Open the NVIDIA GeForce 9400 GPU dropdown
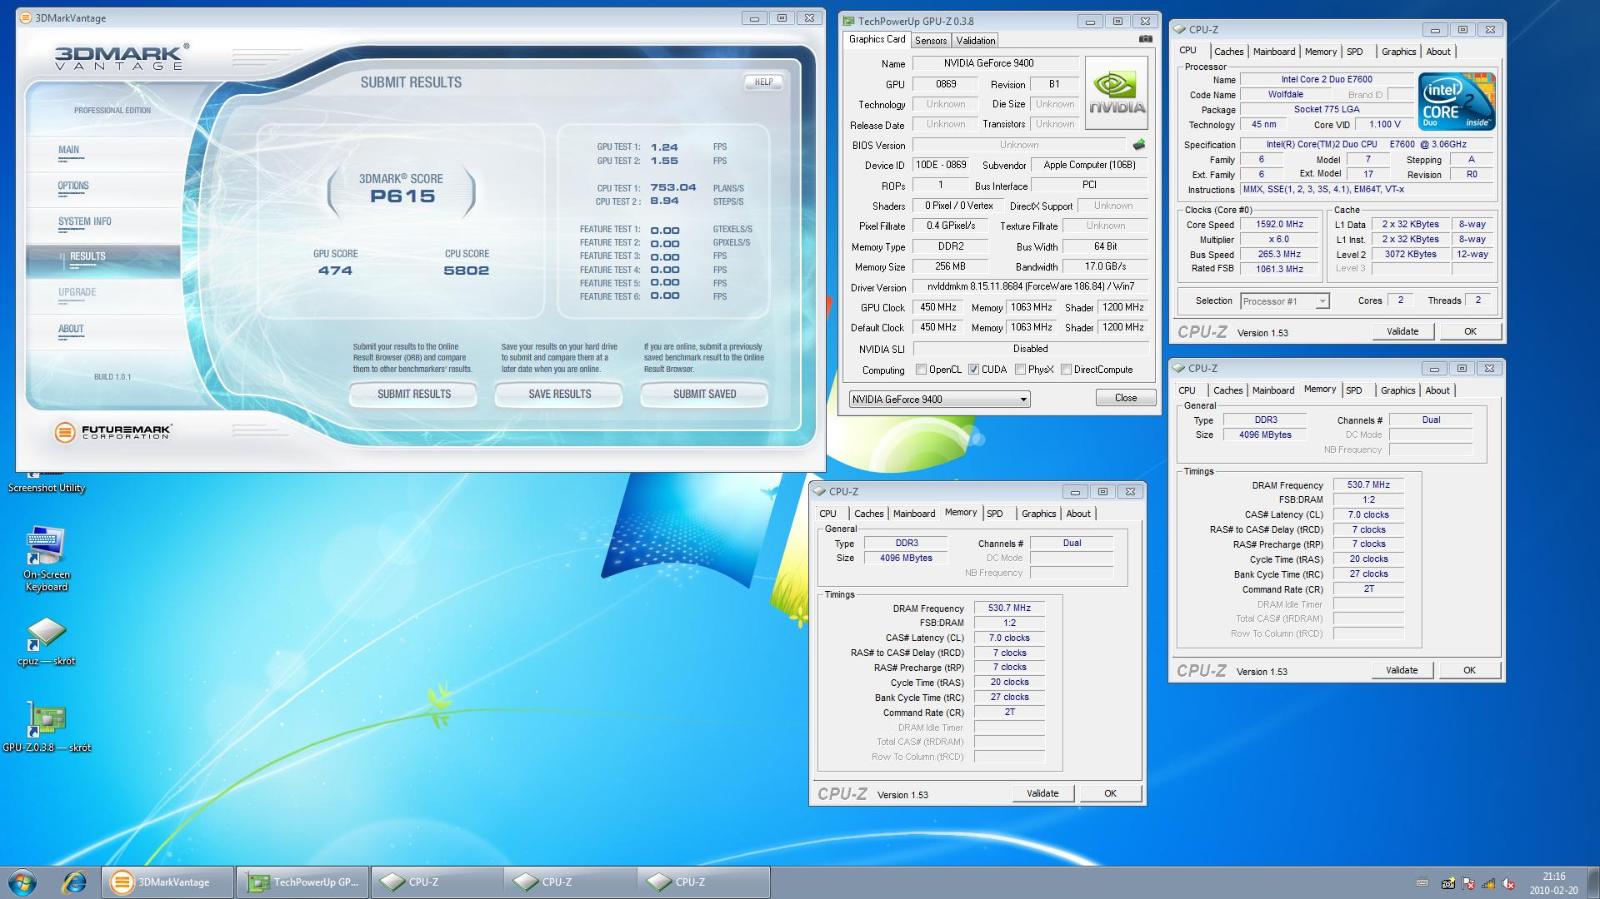This screenshot has height=899, width=1600. (939, 399)
